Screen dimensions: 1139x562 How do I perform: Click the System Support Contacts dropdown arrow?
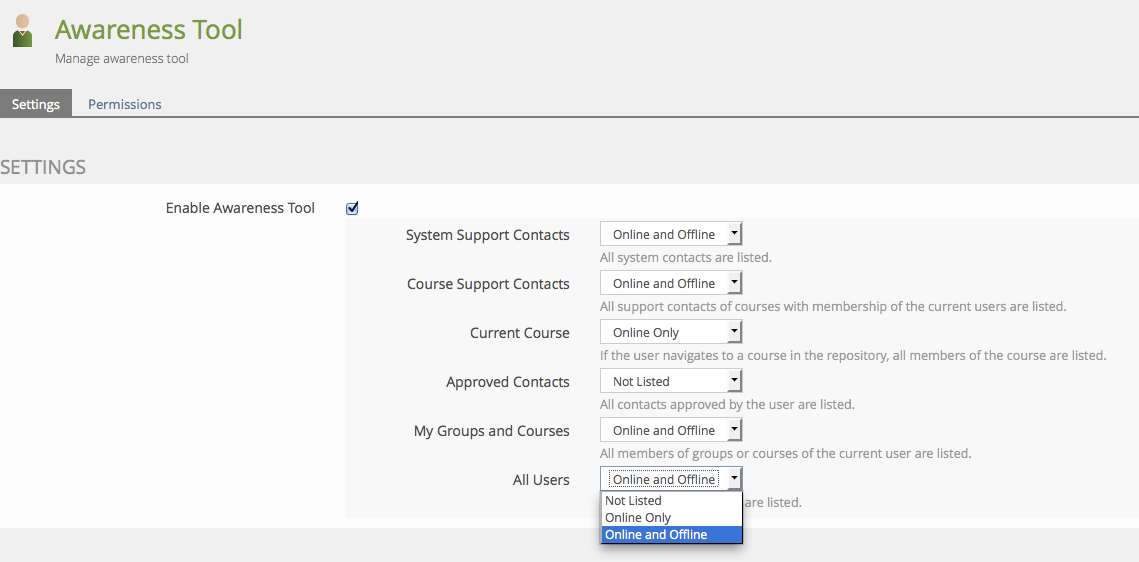pos(734,234)
